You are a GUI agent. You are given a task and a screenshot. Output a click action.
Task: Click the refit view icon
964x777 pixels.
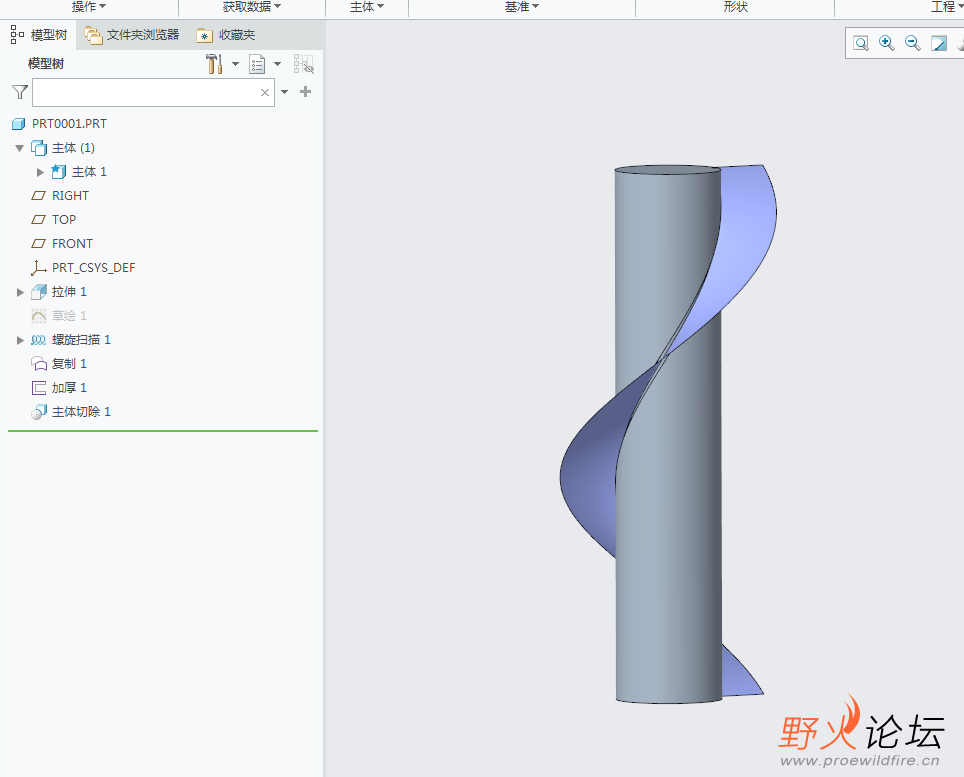pos(861,43)
